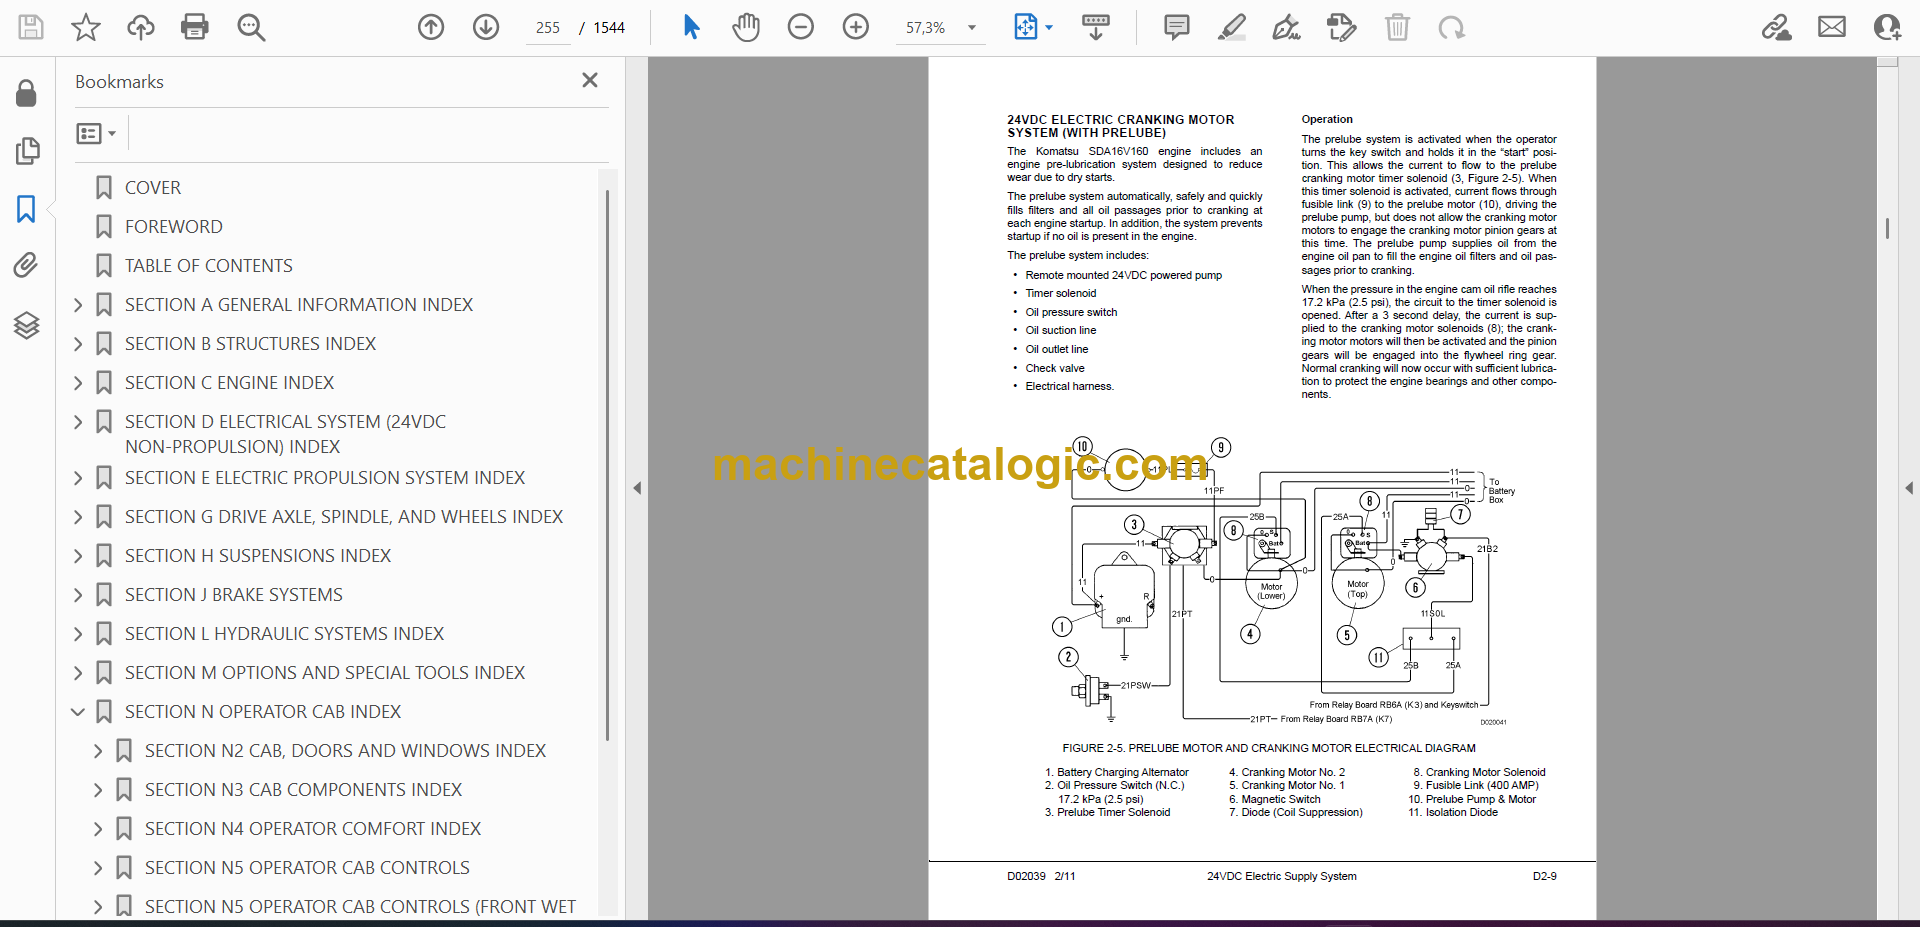1920x927 pixels.
Task: Click the rotate/redo arrow icon
Action: (x=1452, y=27)
